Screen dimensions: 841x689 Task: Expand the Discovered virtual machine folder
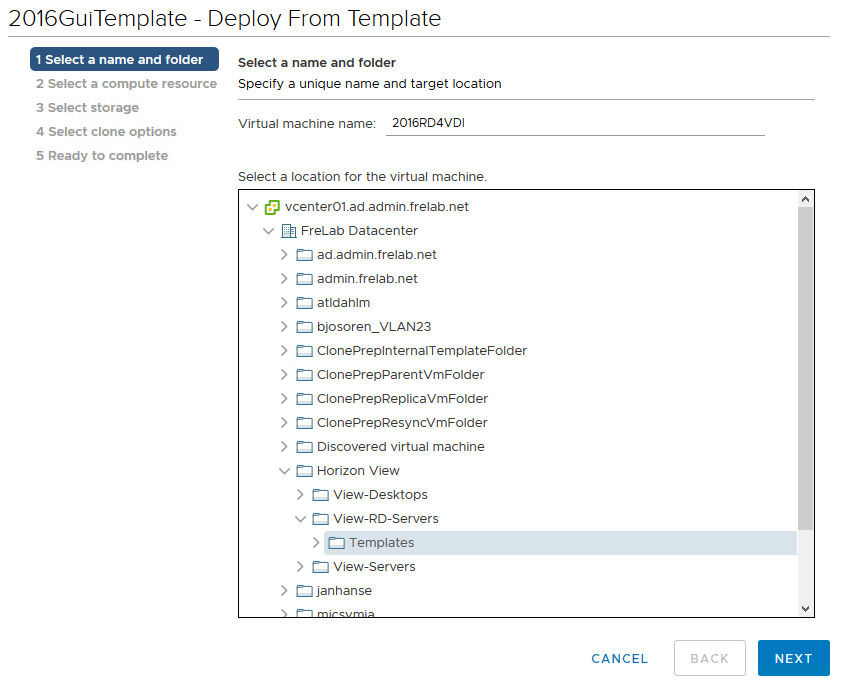284,447
